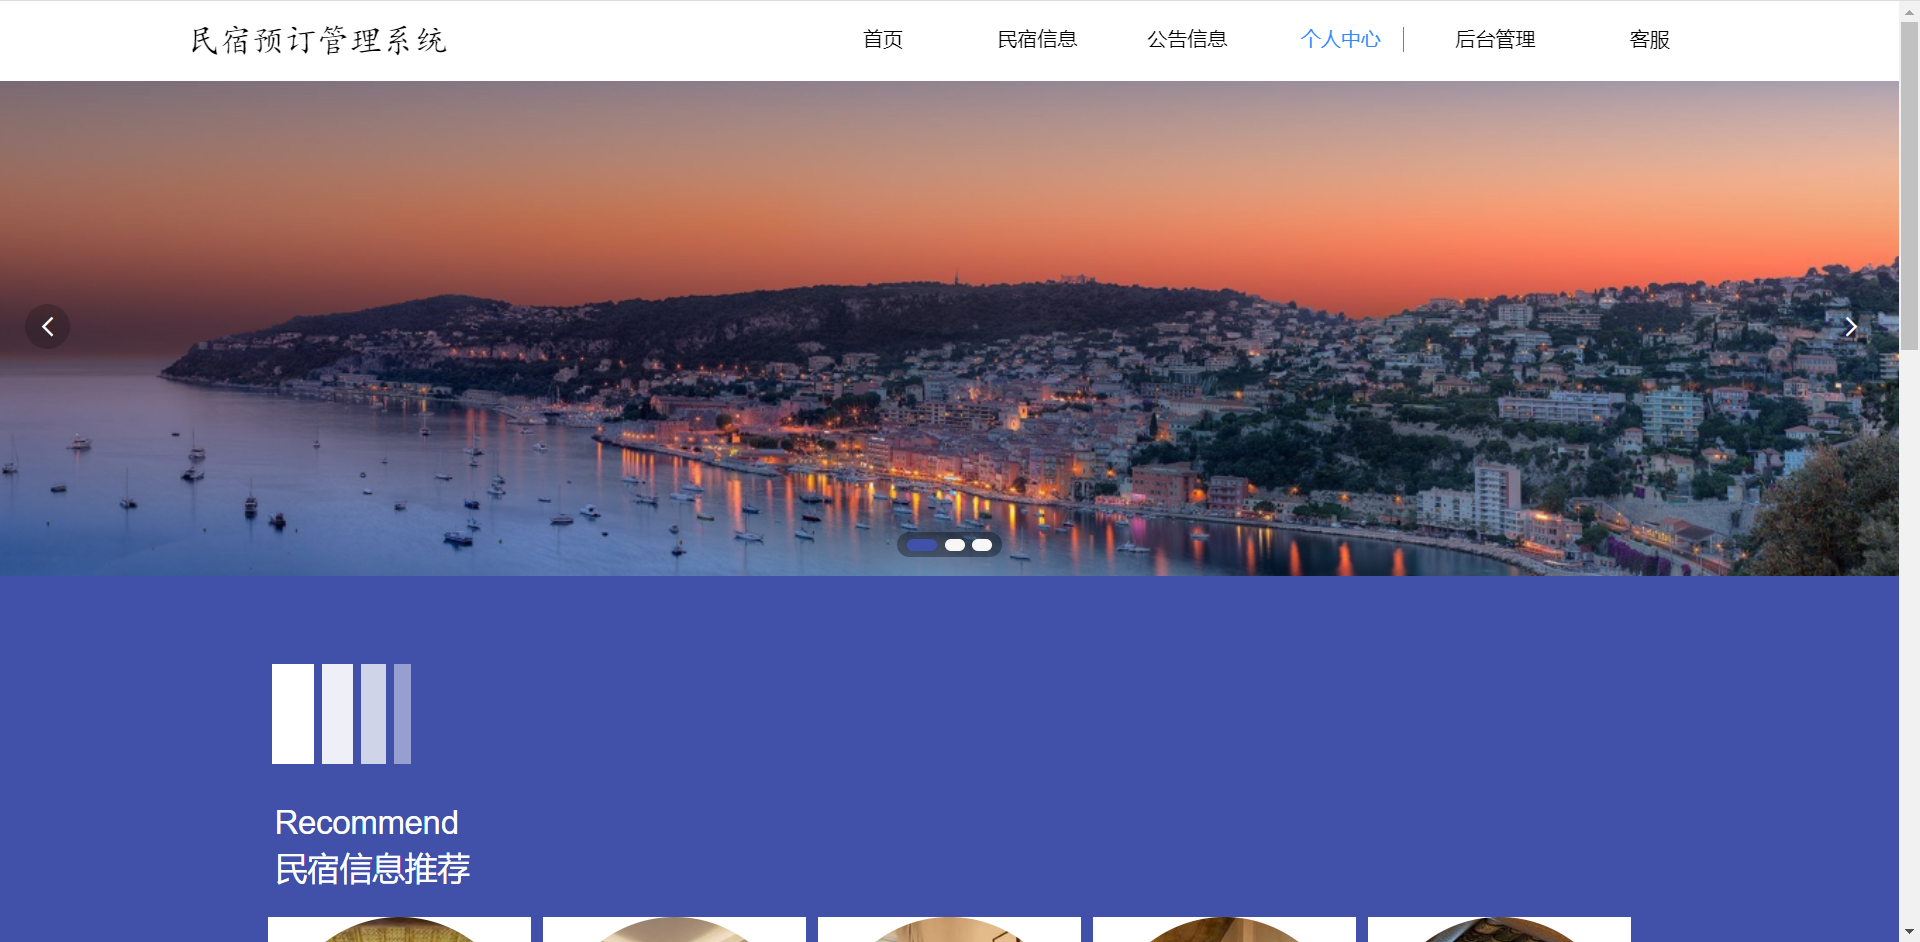Click the harbor sunset banner image
Screen dimensions: 1920x942
(x=949, y=328)
